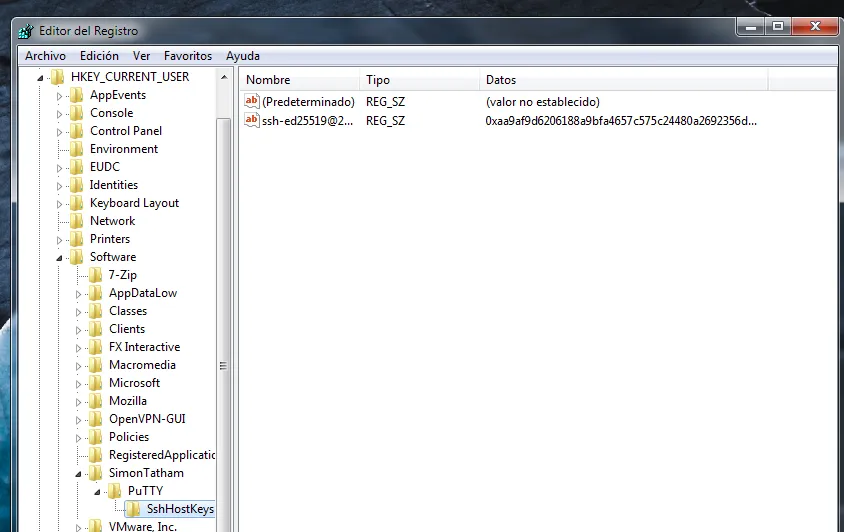Viewport: 844px width, 532px height.
Task: Expand the Identities key
Action: point(59,186)
